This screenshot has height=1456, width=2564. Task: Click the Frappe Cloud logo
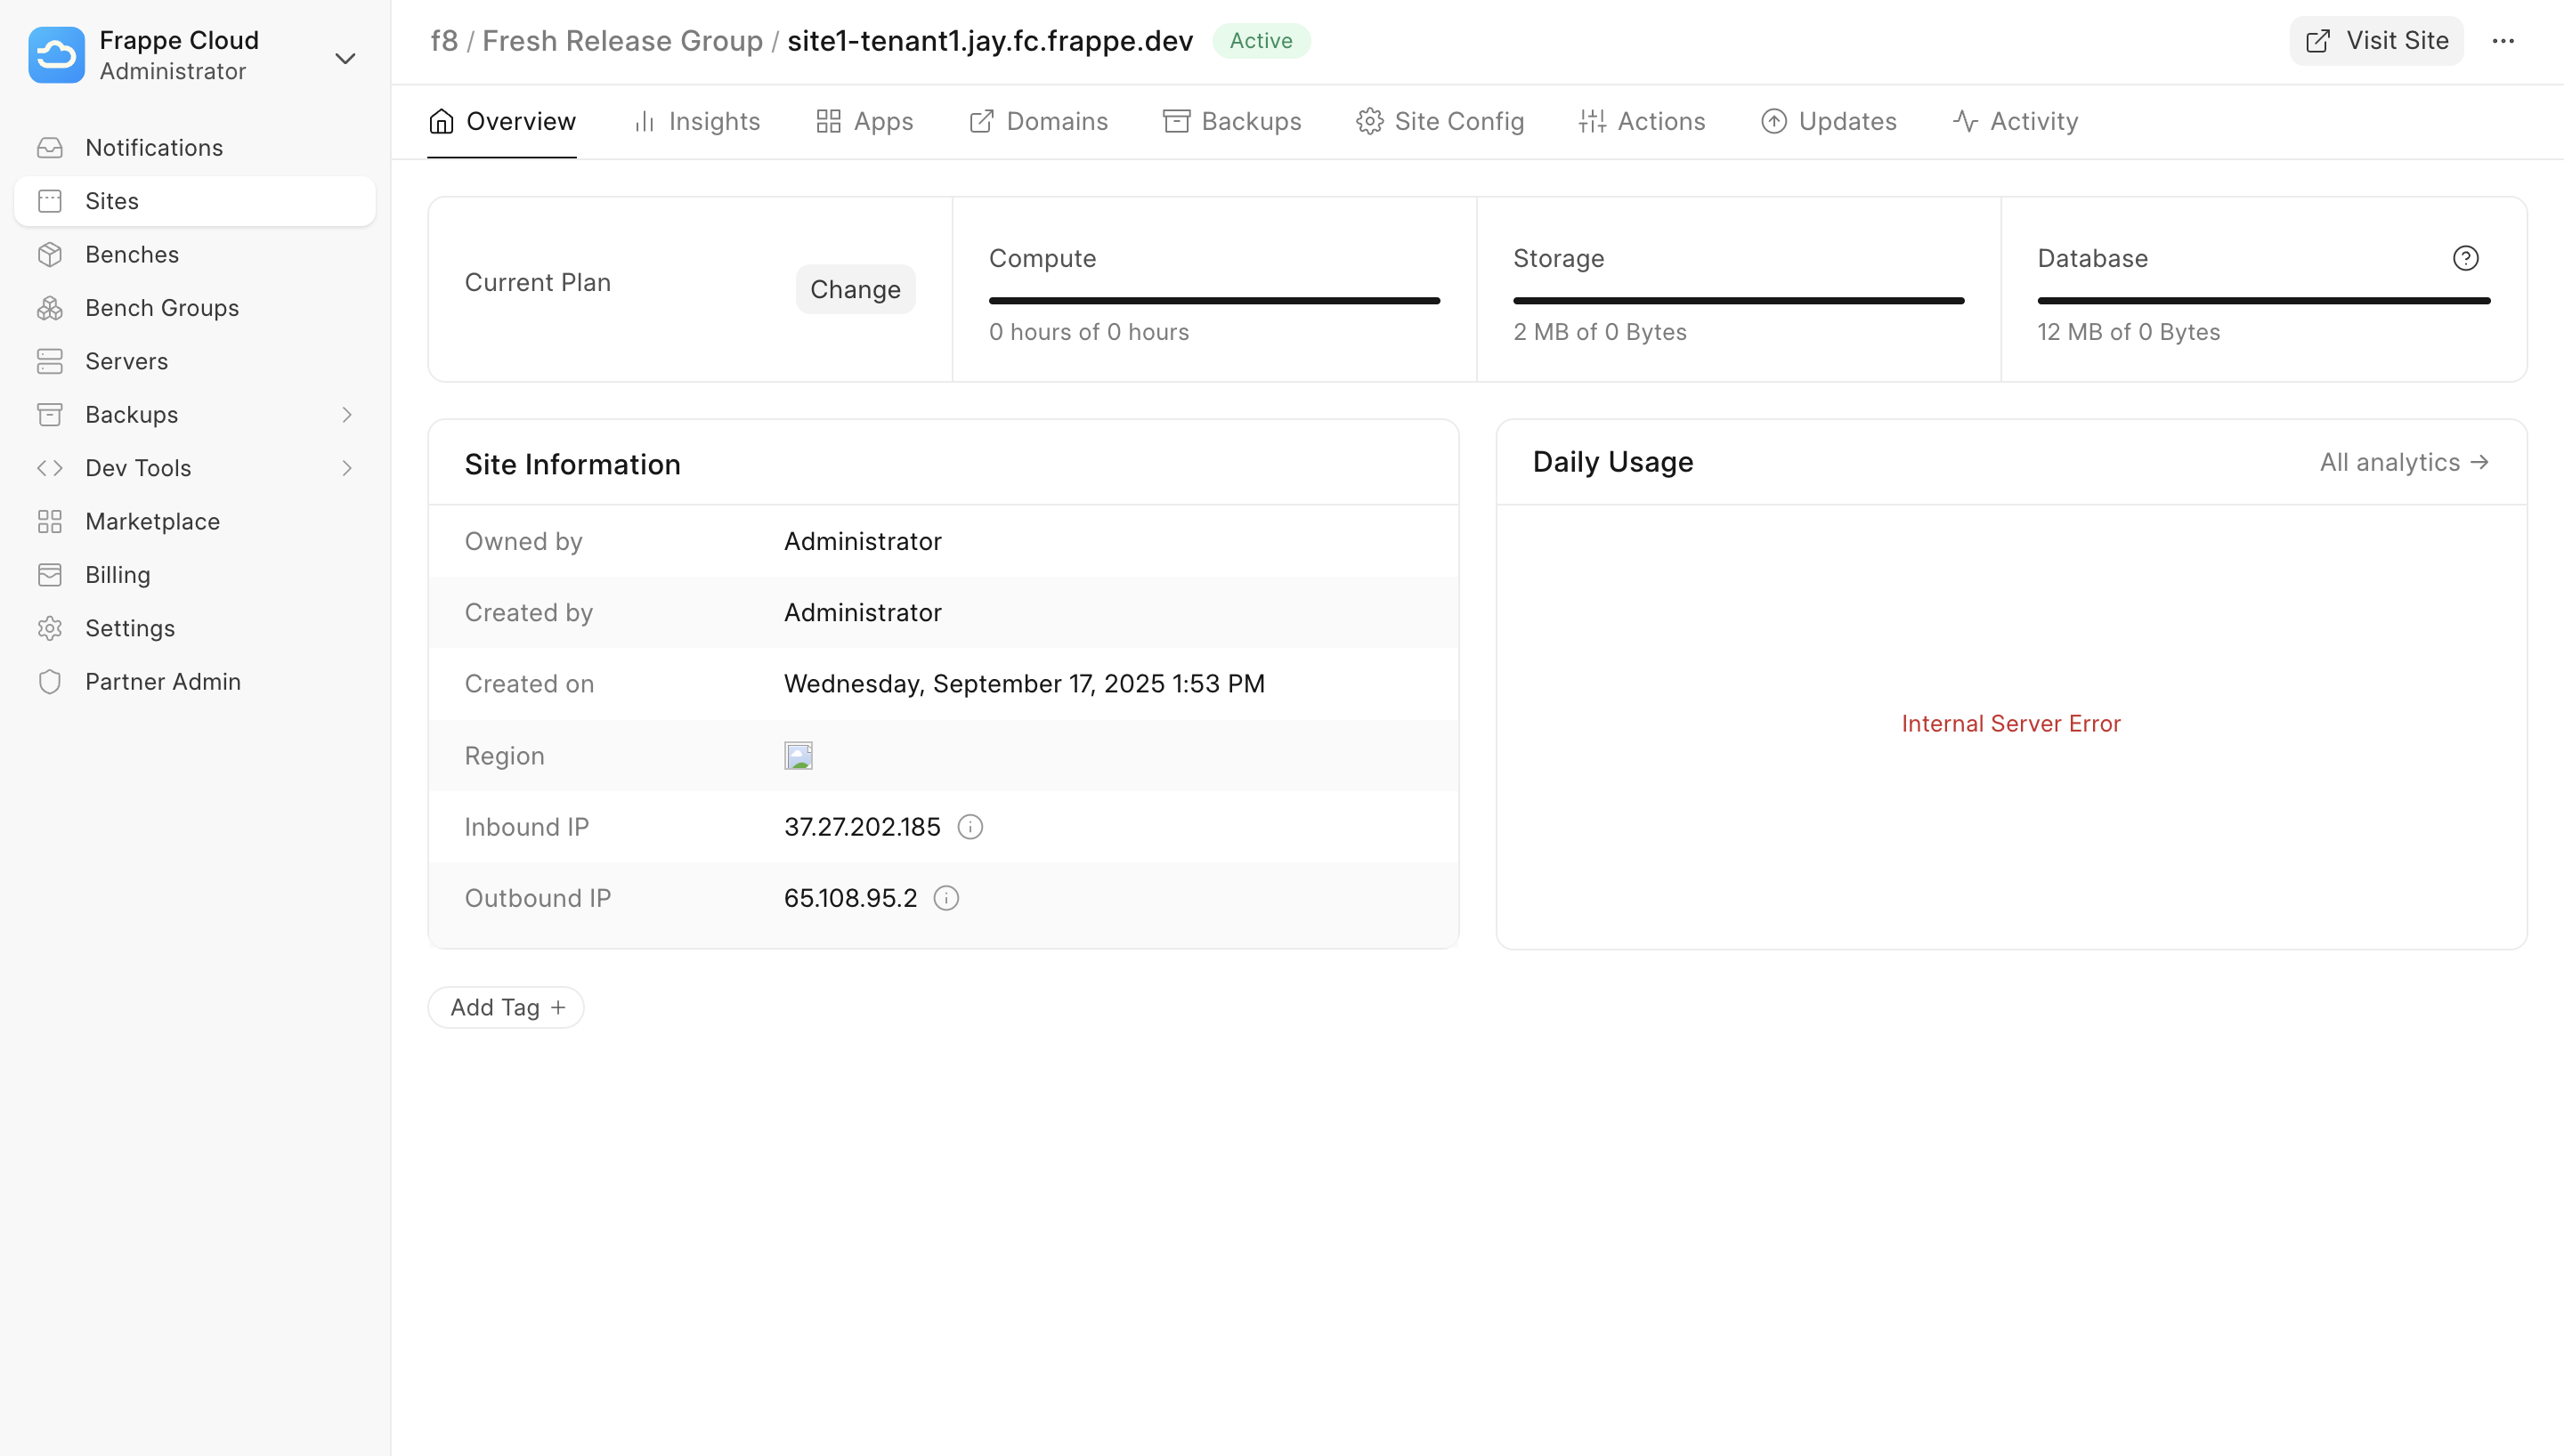click(56, 55)
